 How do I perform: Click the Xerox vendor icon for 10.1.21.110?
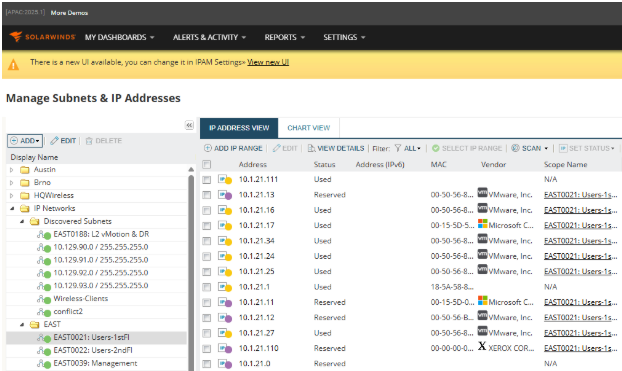[482, 346]
